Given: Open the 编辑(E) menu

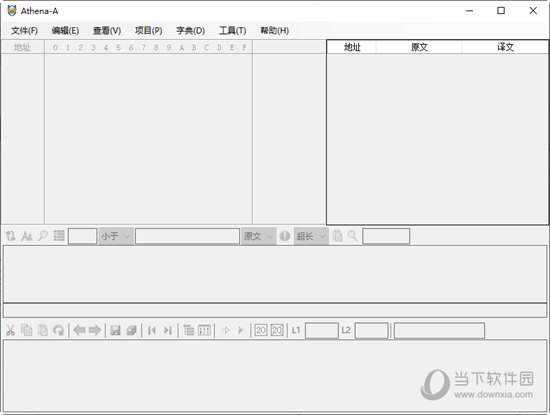Looking at the screenshot, I should click(x=65, y=31).
